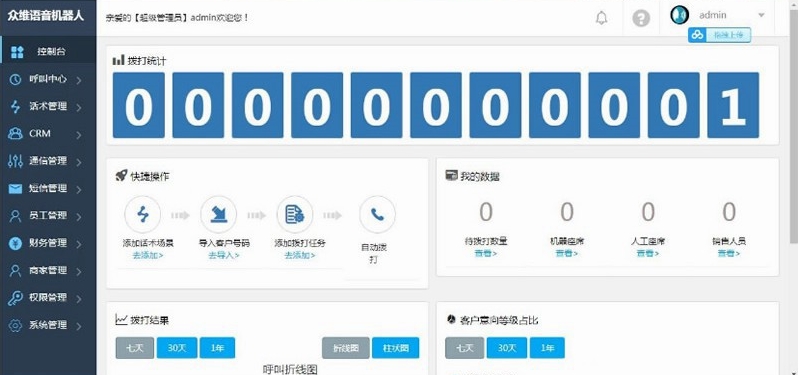Select 30天 range in 拨打结果
799x375 pixels.
coord(176,348)
